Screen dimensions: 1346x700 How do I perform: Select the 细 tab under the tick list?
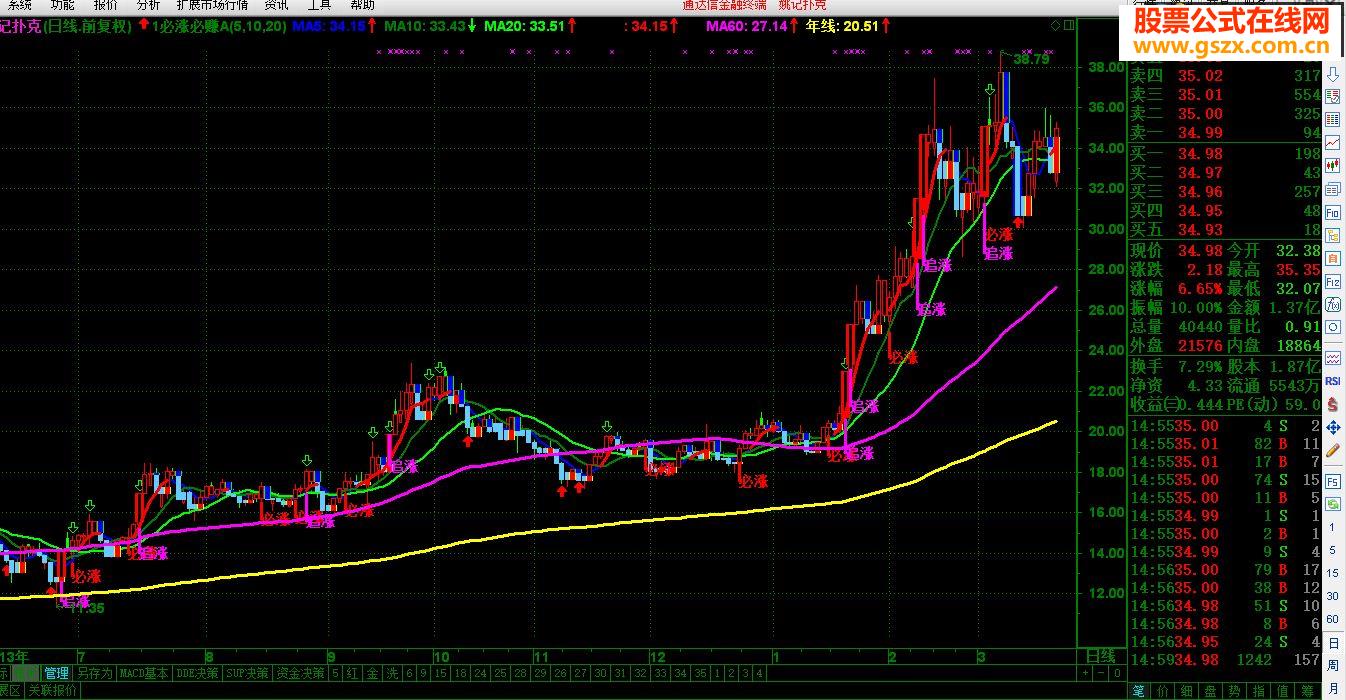coord(1187,691)
